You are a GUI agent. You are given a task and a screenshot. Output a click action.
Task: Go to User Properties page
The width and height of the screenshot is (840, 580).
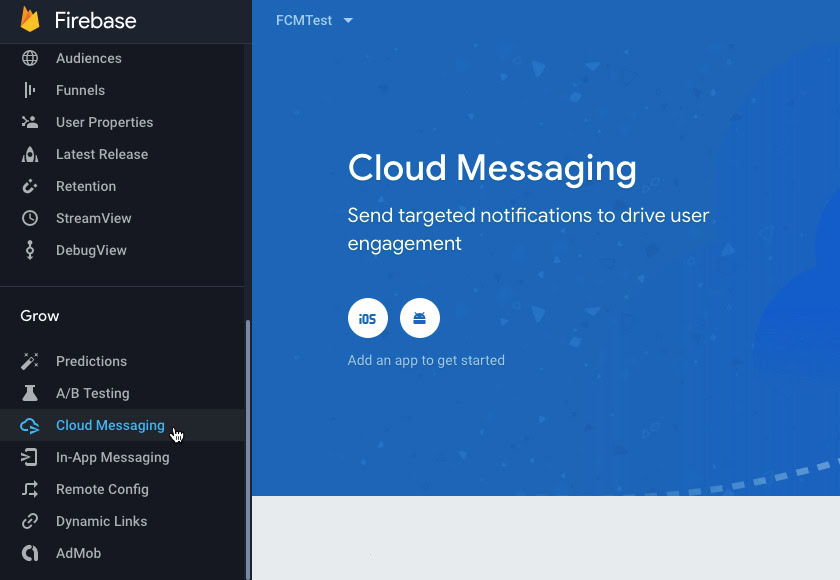point(104,122)
